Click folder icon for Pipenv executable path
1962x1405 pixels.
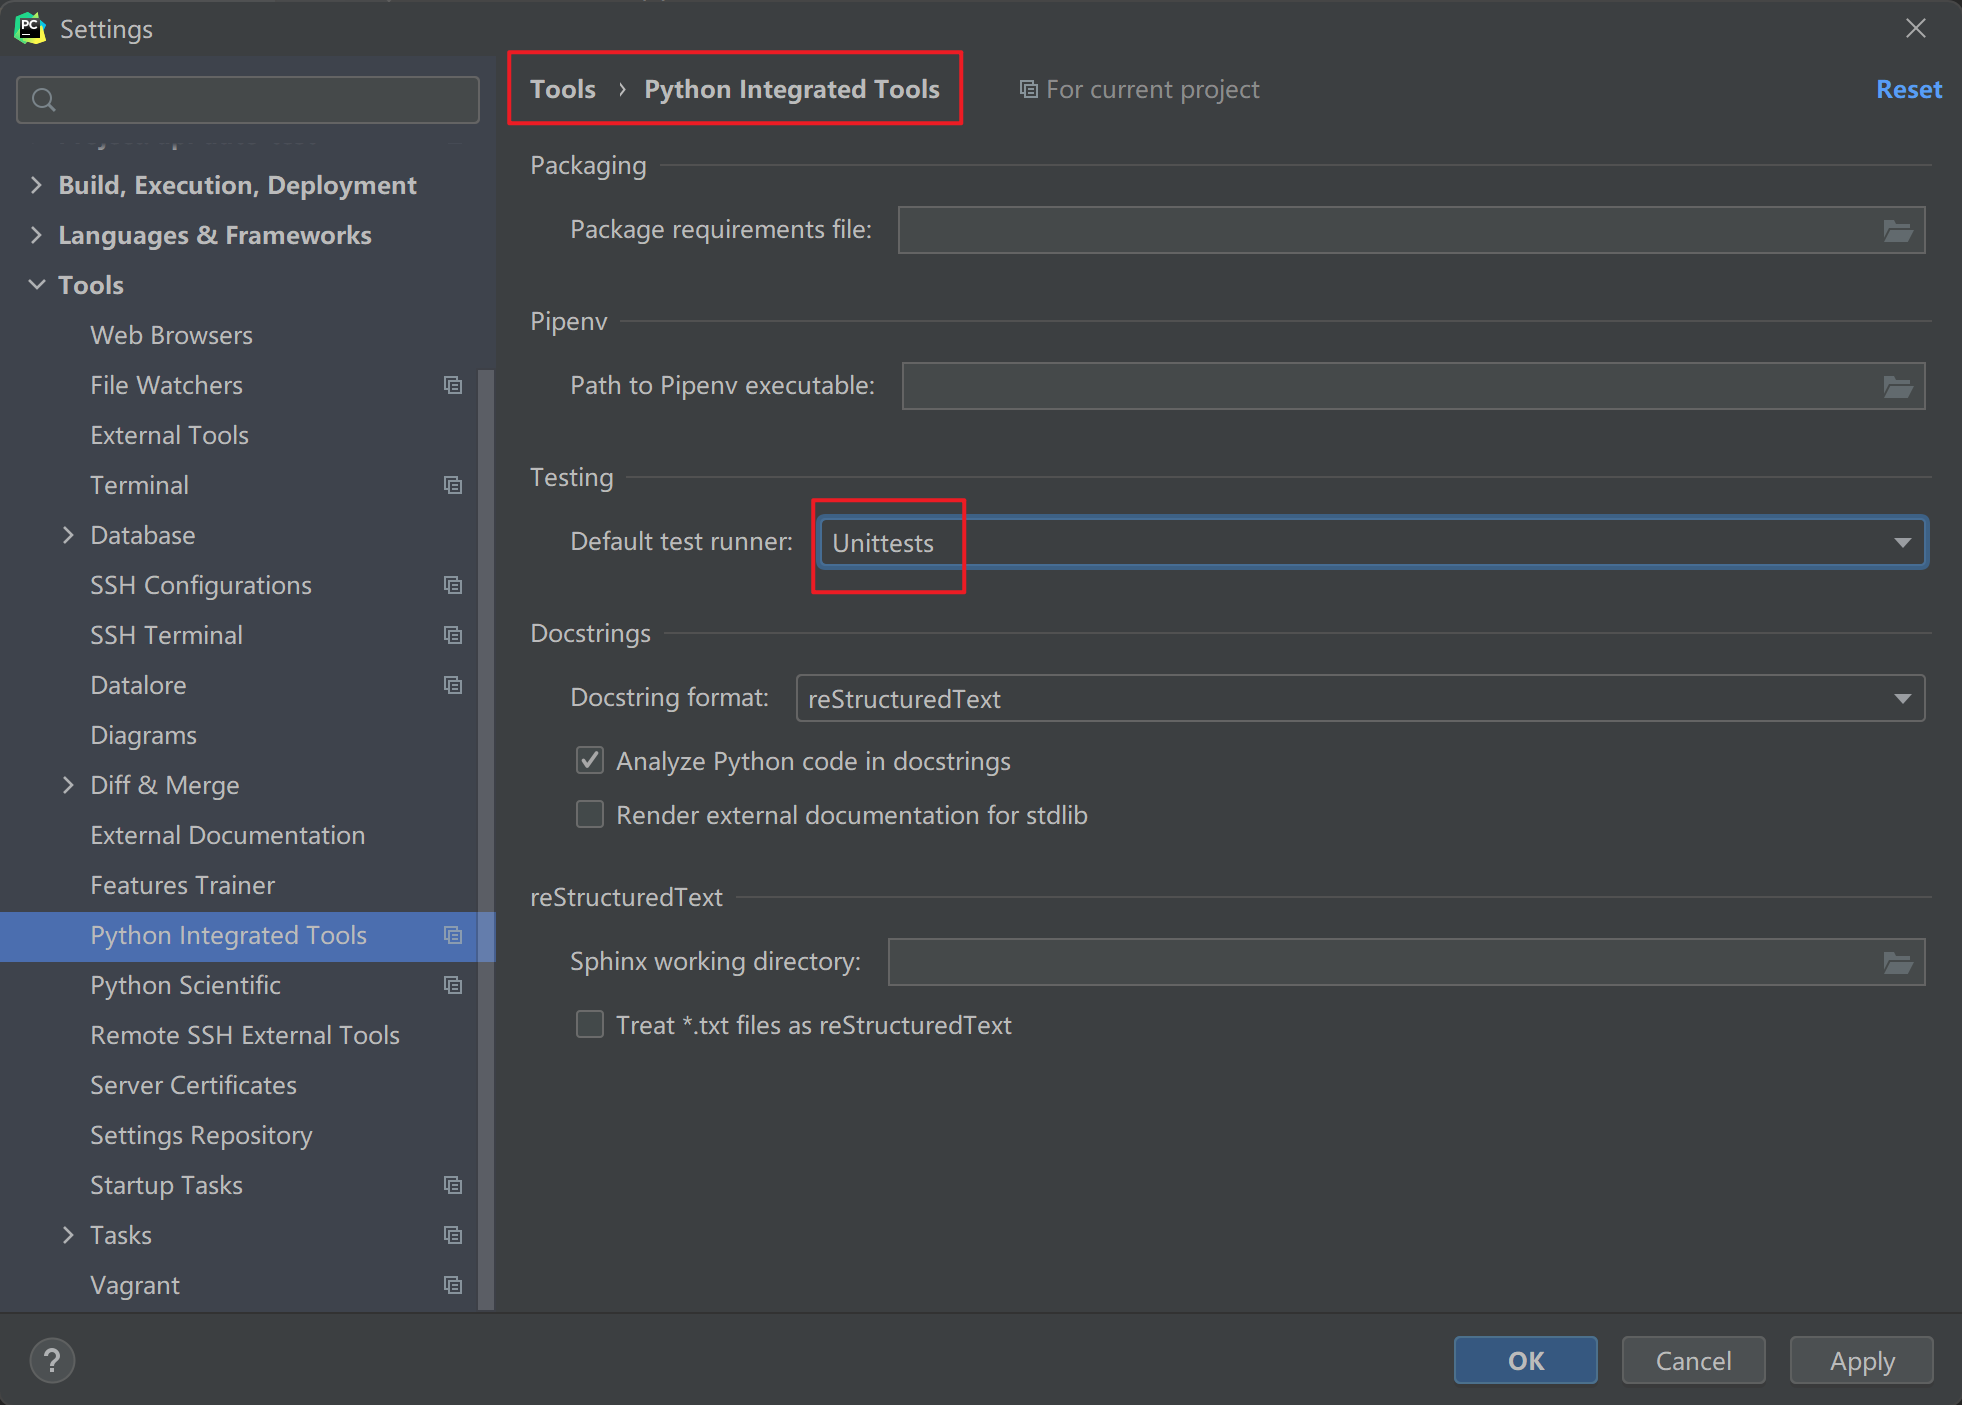pyautogui.click(x=1897, y=387)
